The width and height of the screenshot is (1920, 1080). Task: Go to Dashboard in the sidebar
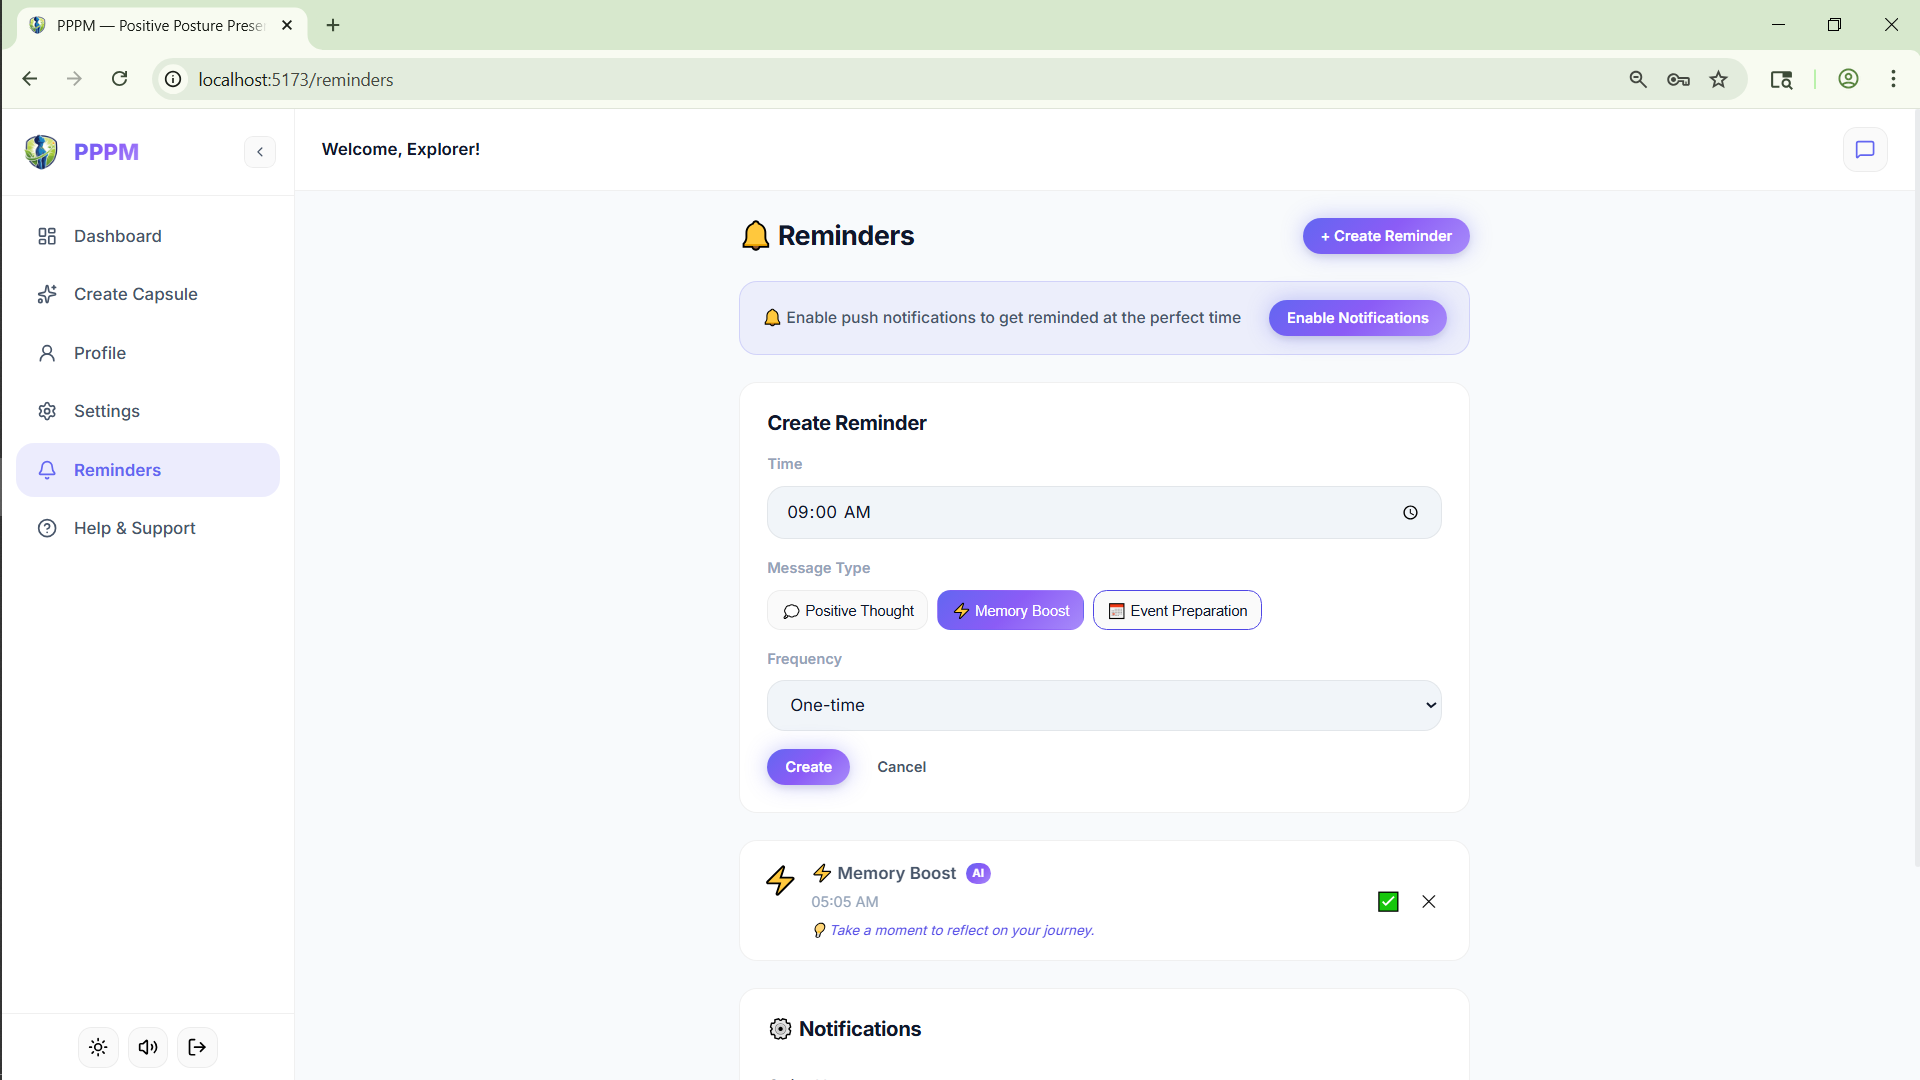(117, 236)
